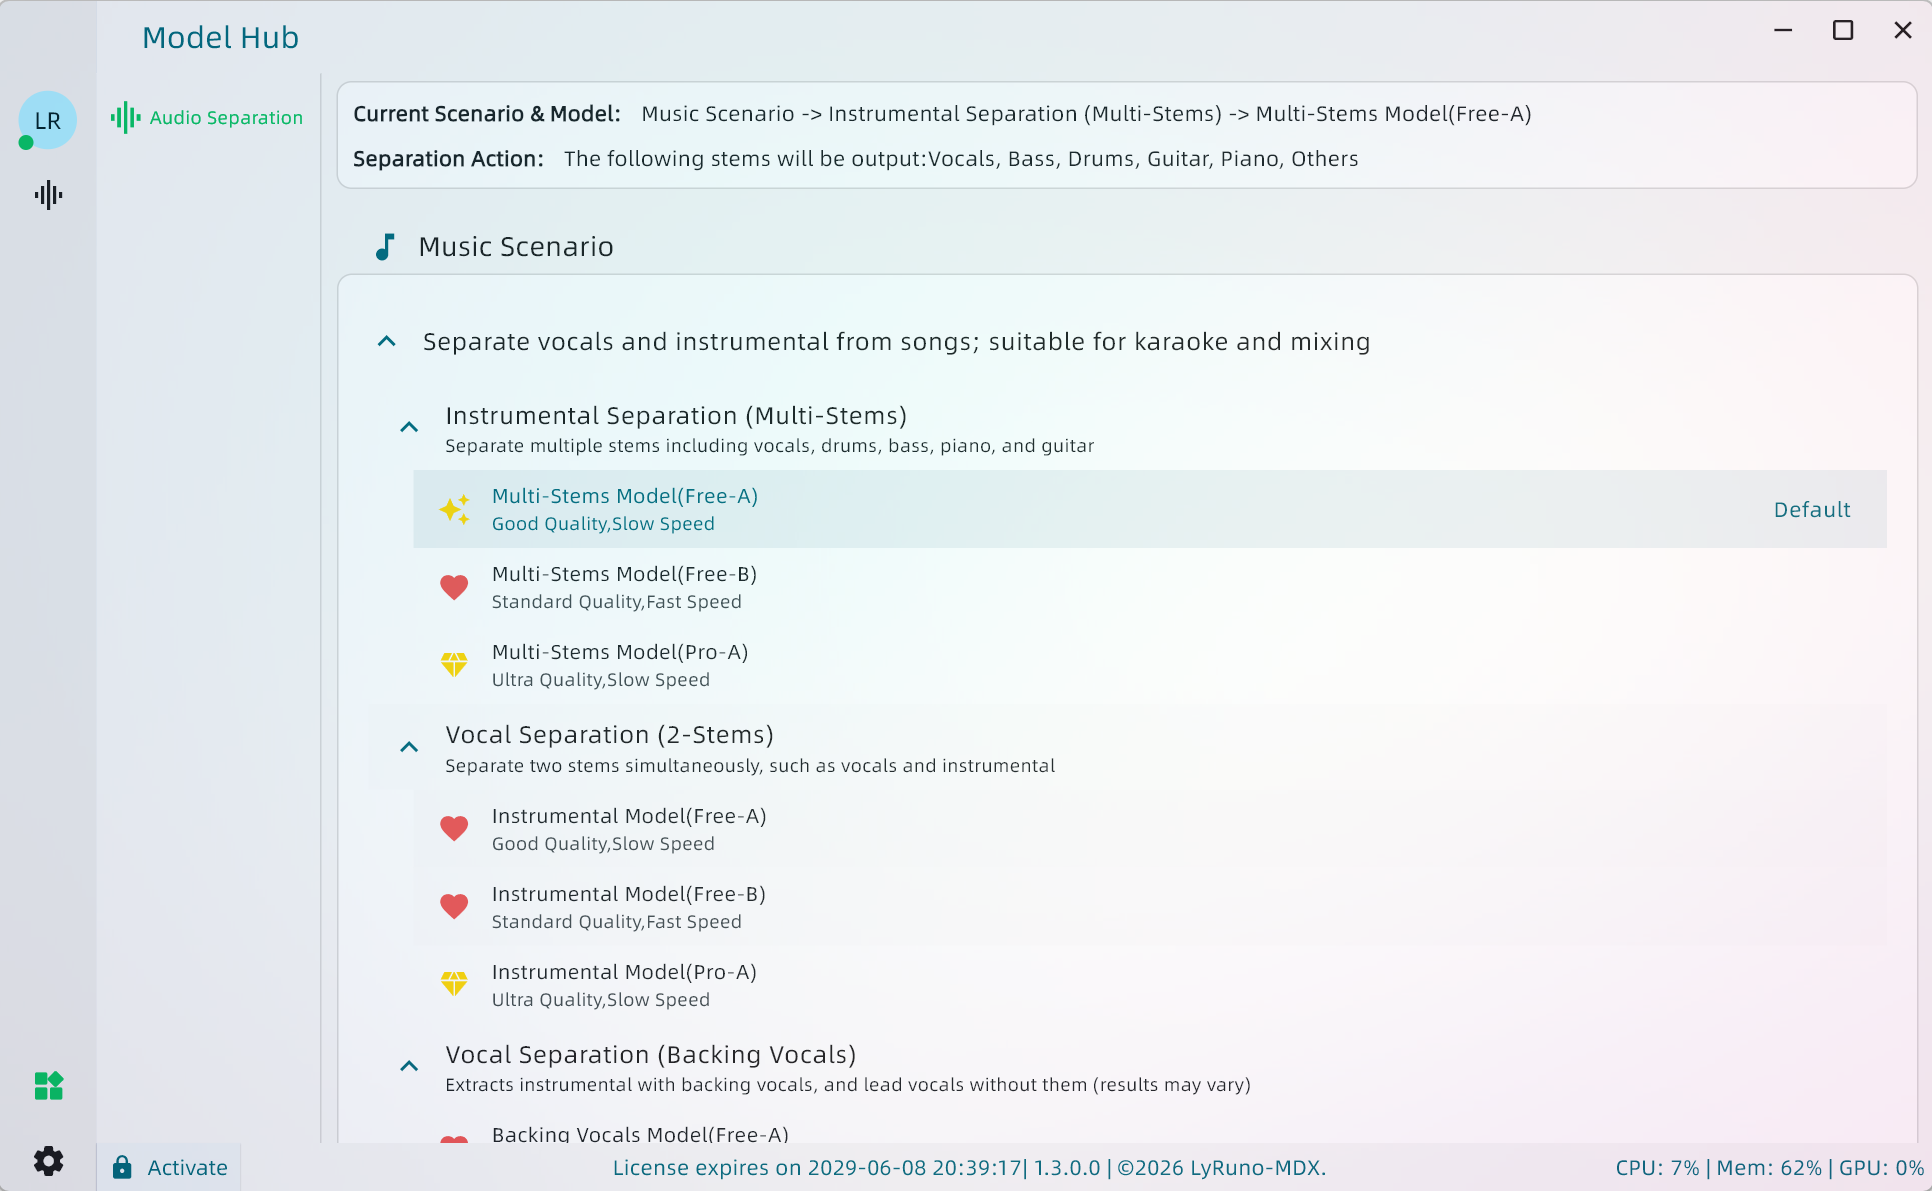
Task: Click the heart icon beside Multi-Stems Model(Free-B)
Action: tap(454, 587)
